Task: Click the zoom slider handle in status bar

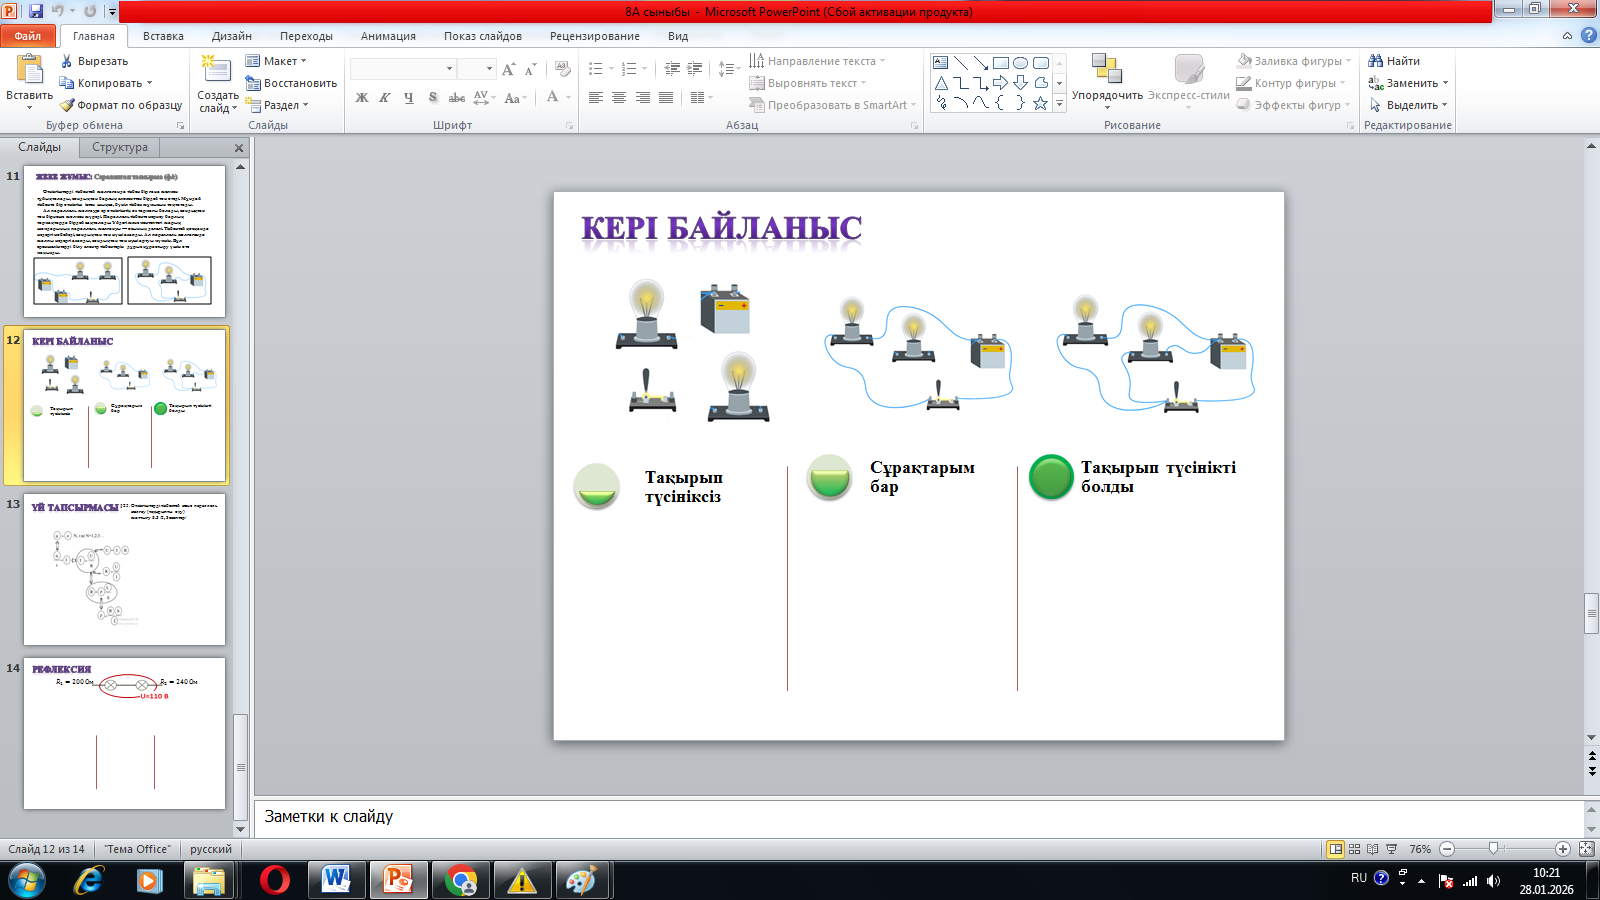Action: 1493,849
